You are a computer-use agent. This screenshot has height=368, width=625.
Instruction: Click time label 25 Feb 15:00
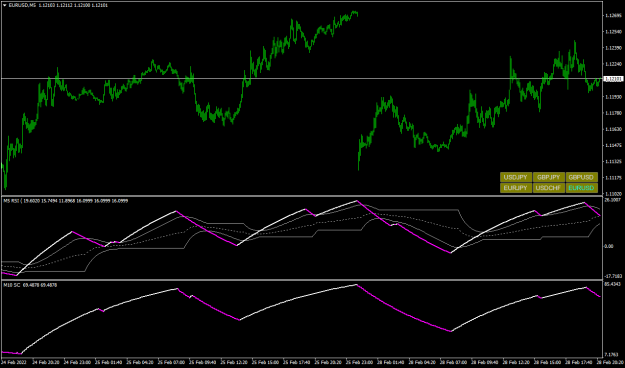265,362
